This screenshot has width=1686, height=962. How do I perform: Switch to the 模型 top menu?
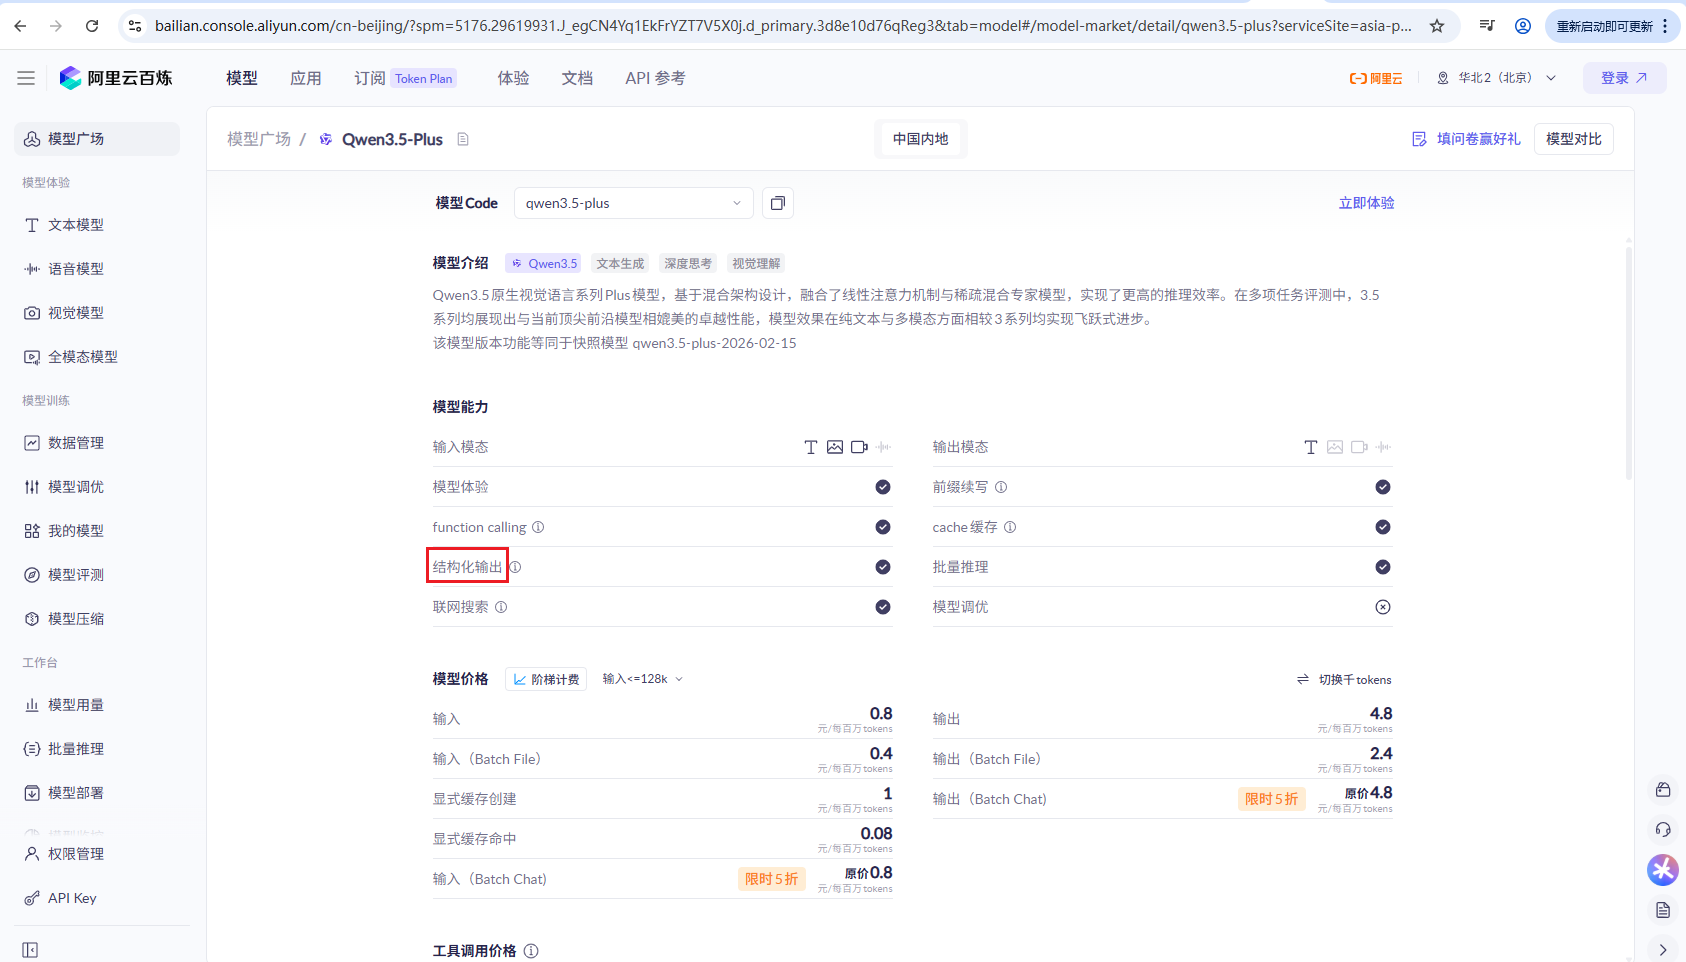point(242,78)
